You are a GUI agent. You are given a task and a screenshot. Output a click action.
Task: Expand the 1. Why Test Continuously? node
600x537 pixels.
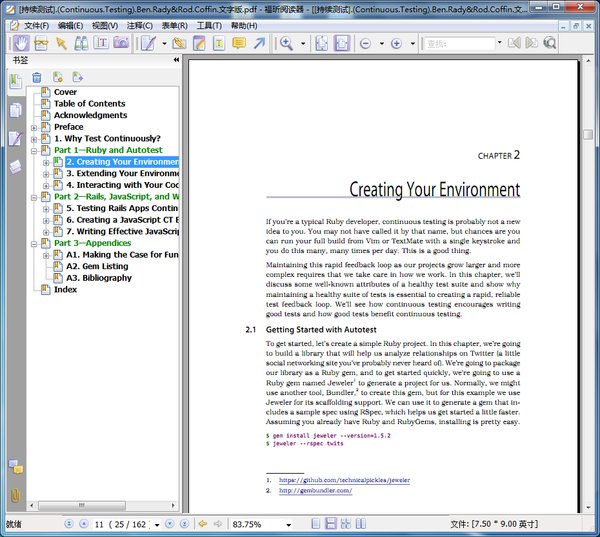(x=34, y=139)
